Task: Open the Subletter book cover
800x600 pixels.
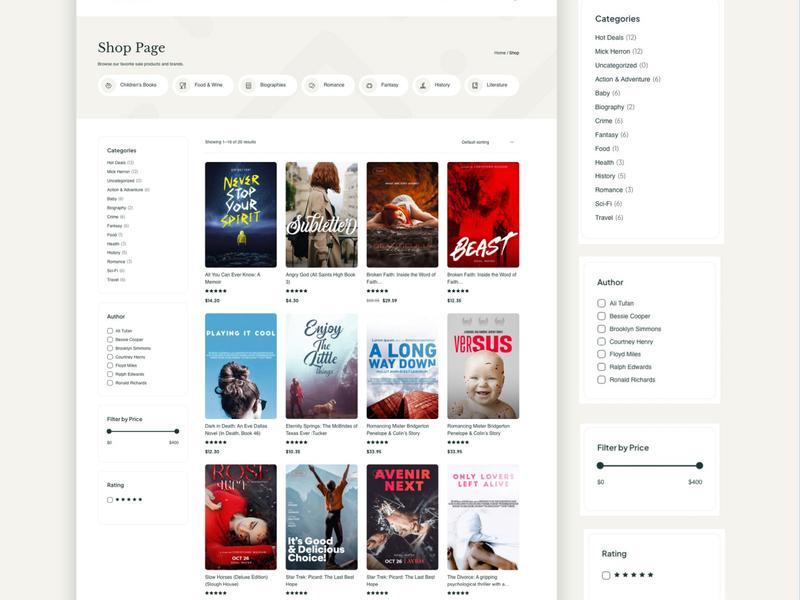Action: 321,215
